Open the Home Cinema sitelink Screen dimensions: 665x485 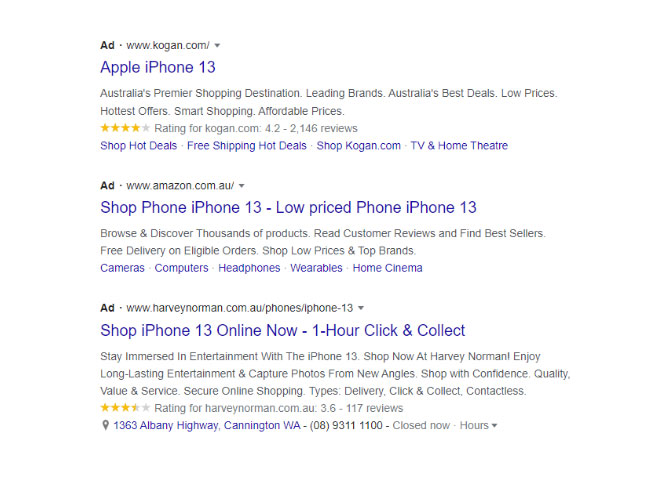pyautogui.click(x=388, y=268)
